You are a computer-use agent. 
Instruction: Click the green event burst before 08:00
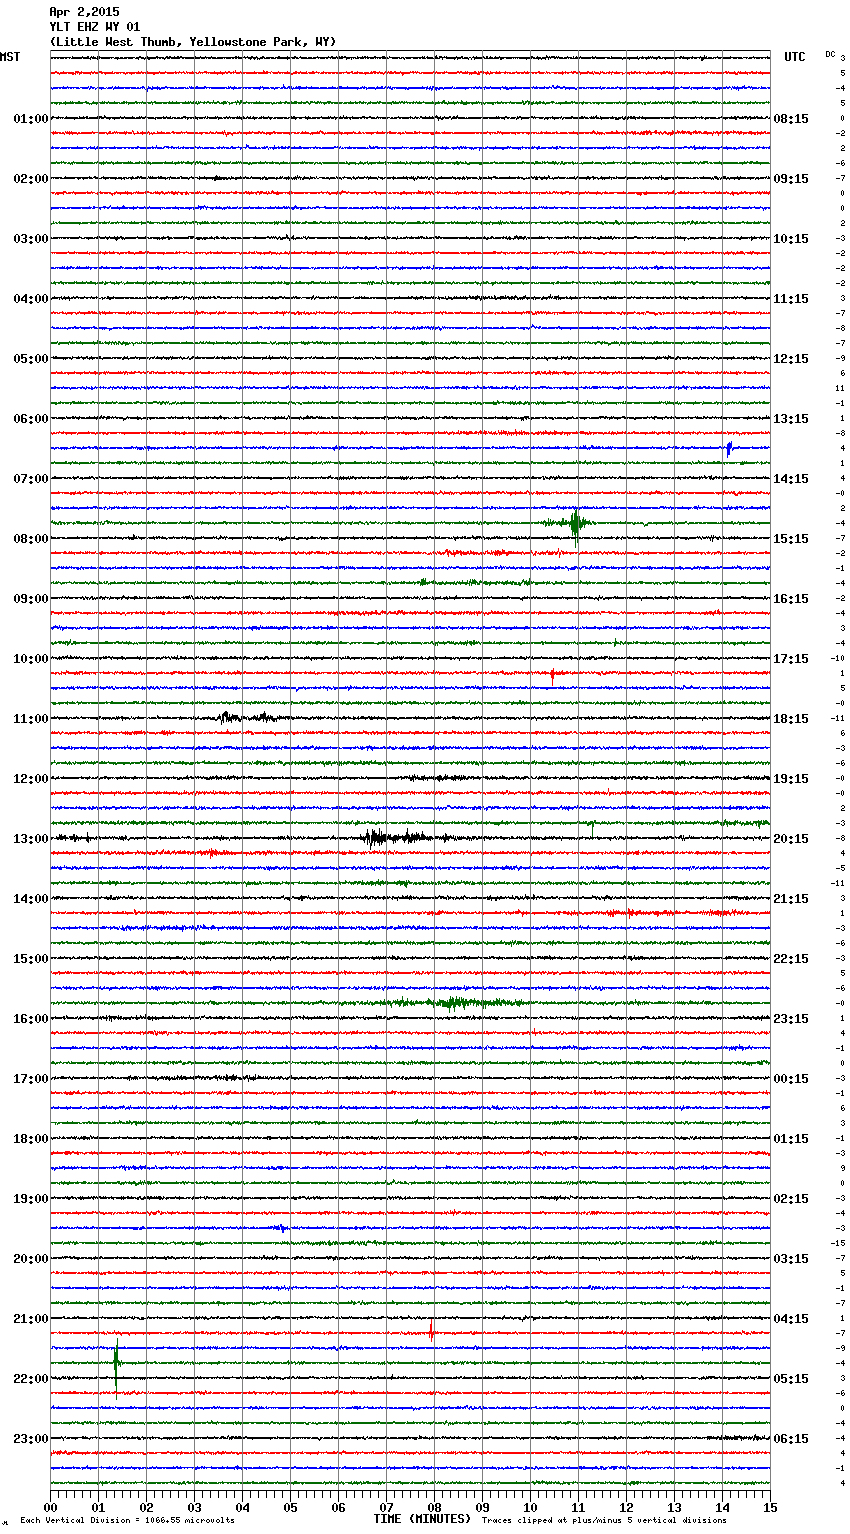tap(573, 523)
